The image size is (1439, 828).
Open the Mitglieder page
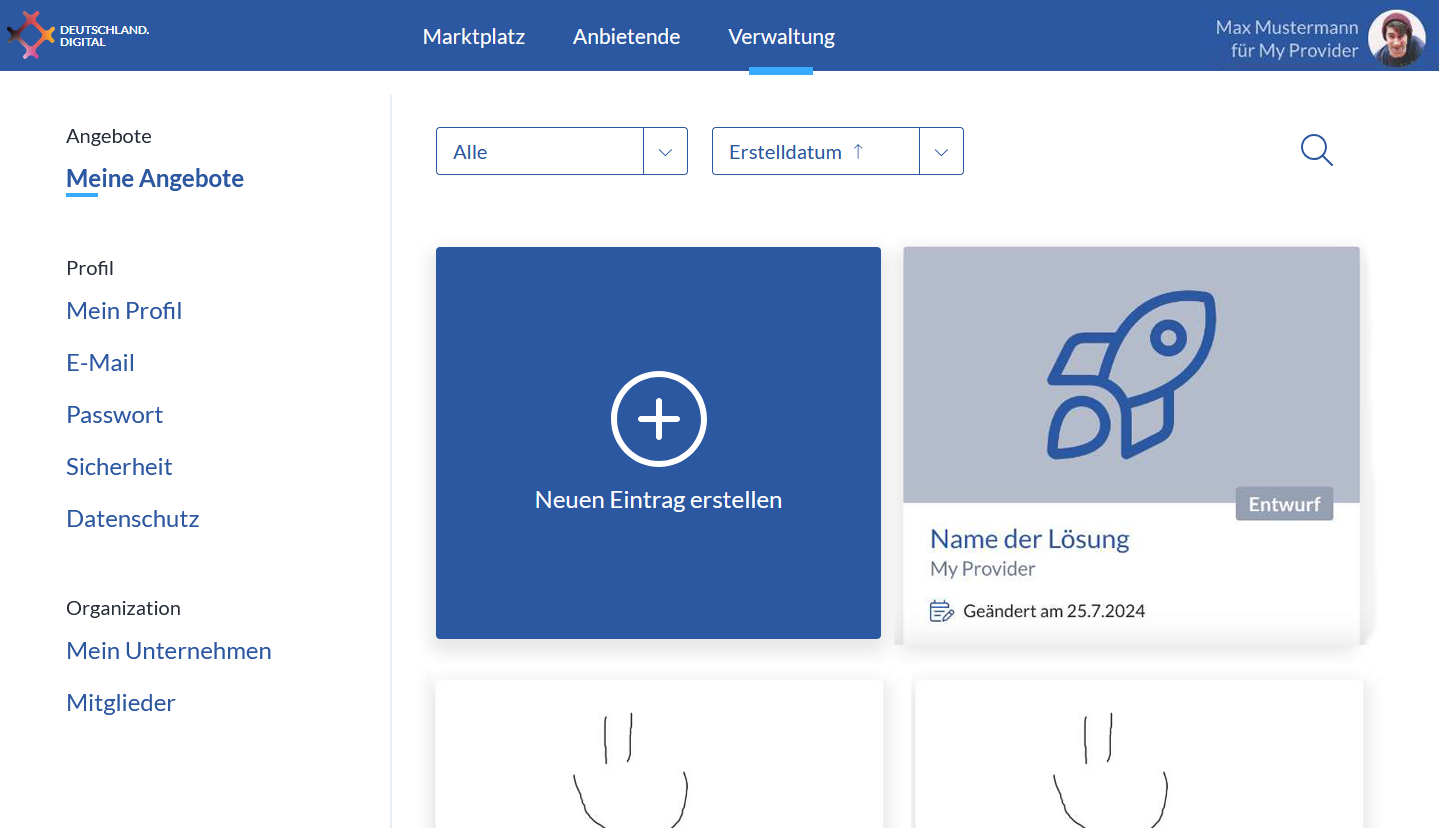click(120, 703)
